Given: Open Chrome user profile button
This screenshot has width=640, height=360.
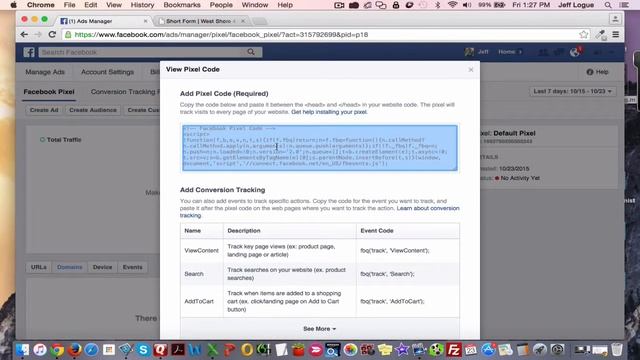Looking at the screenshot, I should point(615,19).
